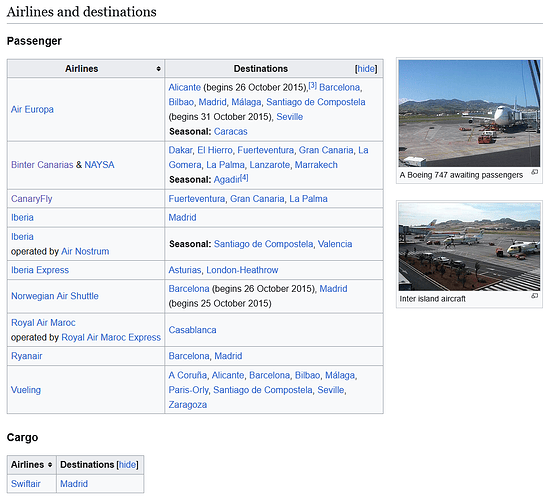Open the Vueling airline link
Image resolution: width=552 pixels, height=500 pixels.
pyautogui.click(x=26, y=390)
